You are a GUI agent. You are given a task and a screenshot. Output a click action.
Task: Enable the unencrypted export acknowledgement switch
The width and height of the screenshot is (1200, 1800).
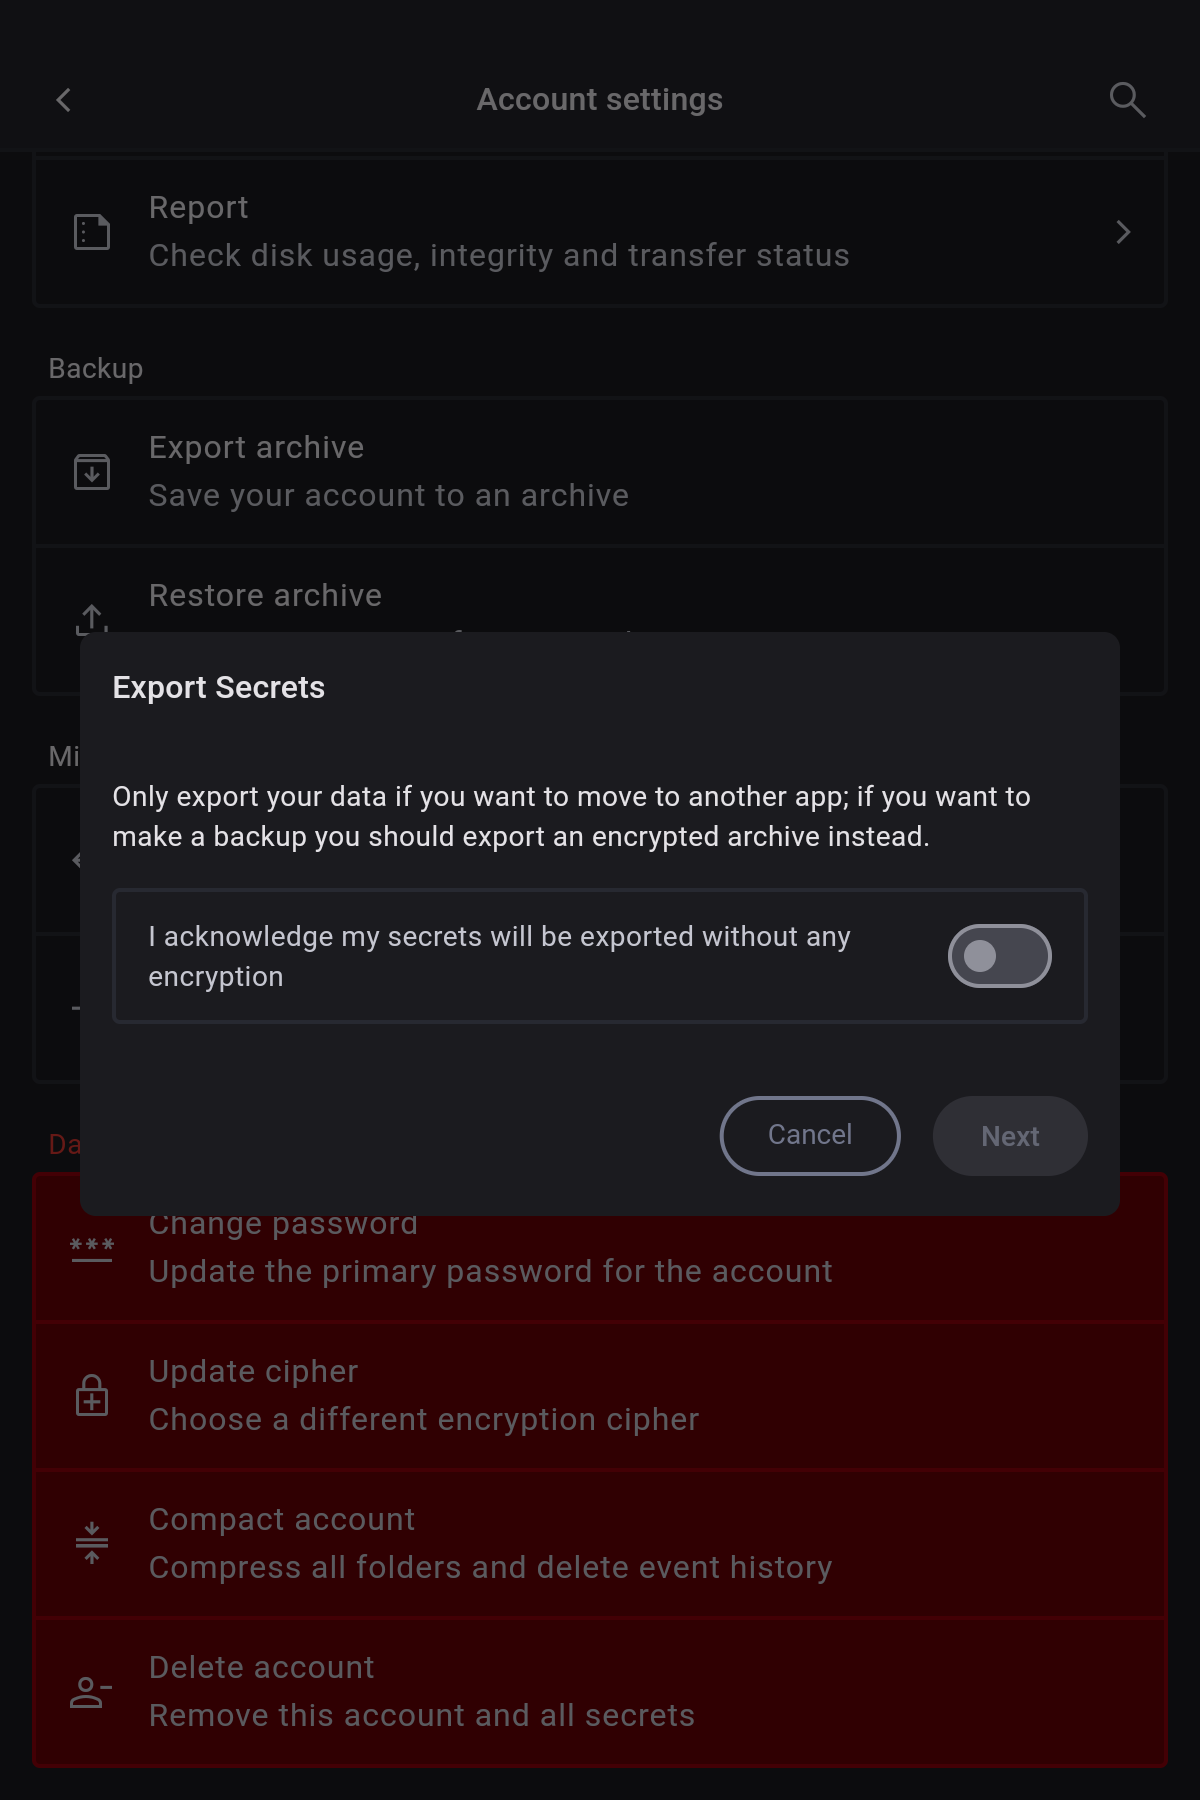pyautogui.click(x=999, y=956)
